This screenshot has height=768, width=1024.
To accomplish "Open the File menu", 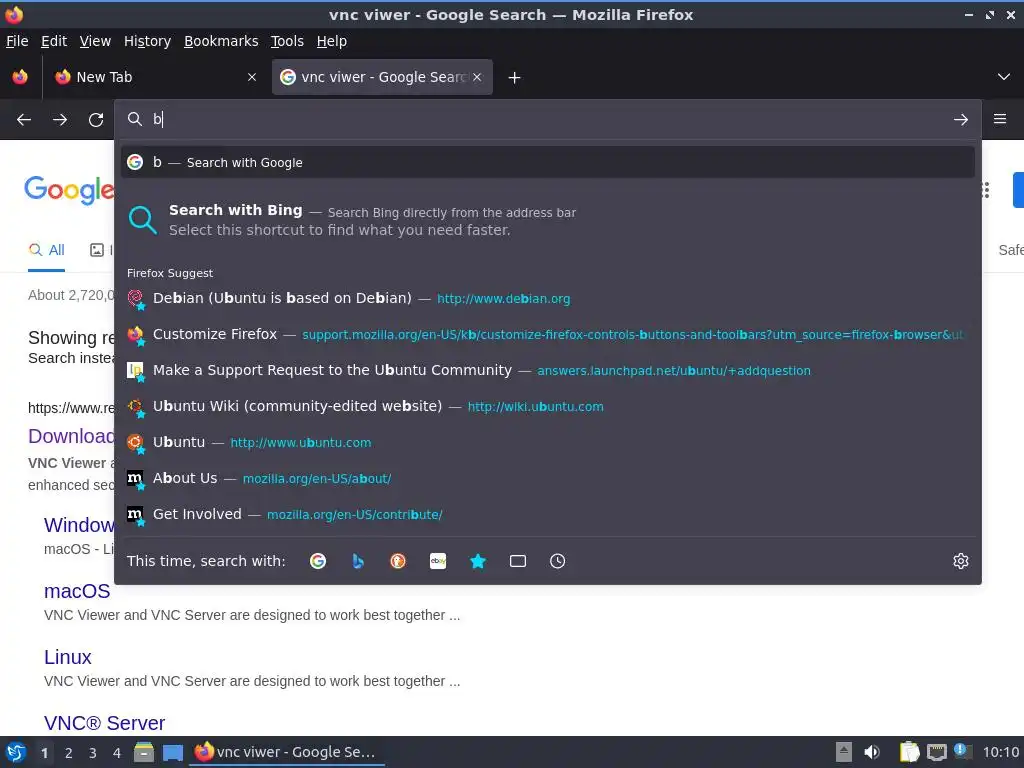I will [17, 41].
